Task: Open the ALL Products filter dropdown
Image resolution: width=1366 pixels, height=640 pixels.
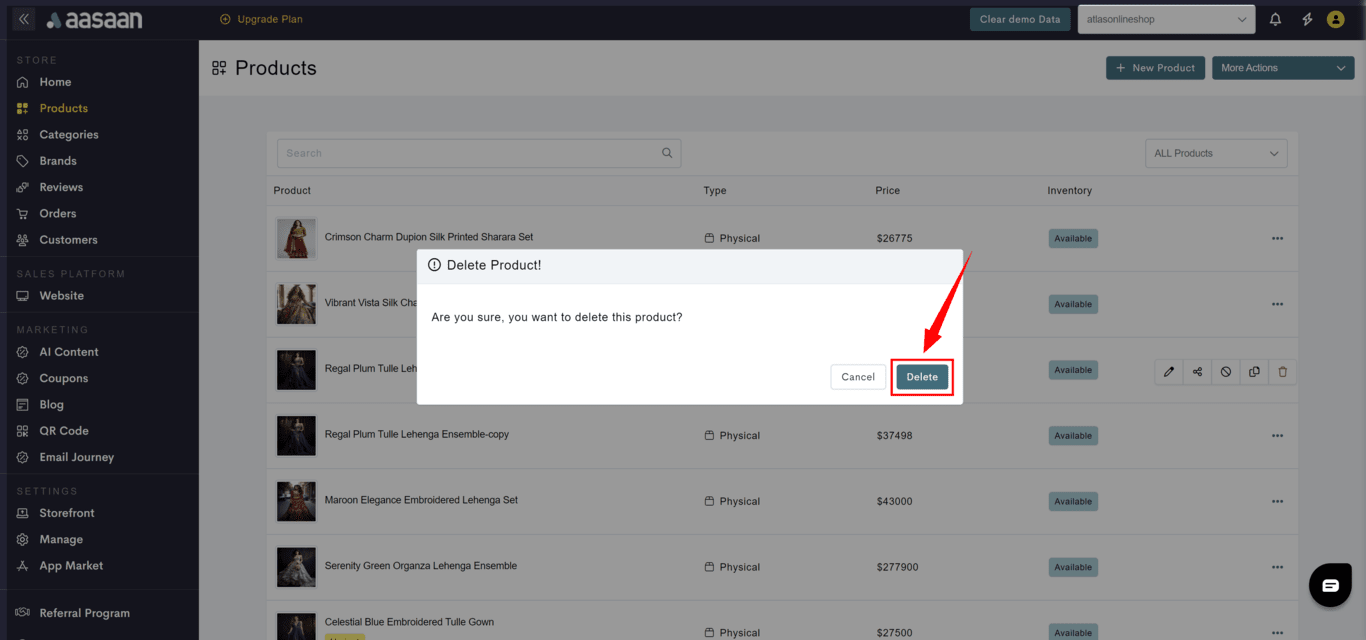Action: [1215, 153]
